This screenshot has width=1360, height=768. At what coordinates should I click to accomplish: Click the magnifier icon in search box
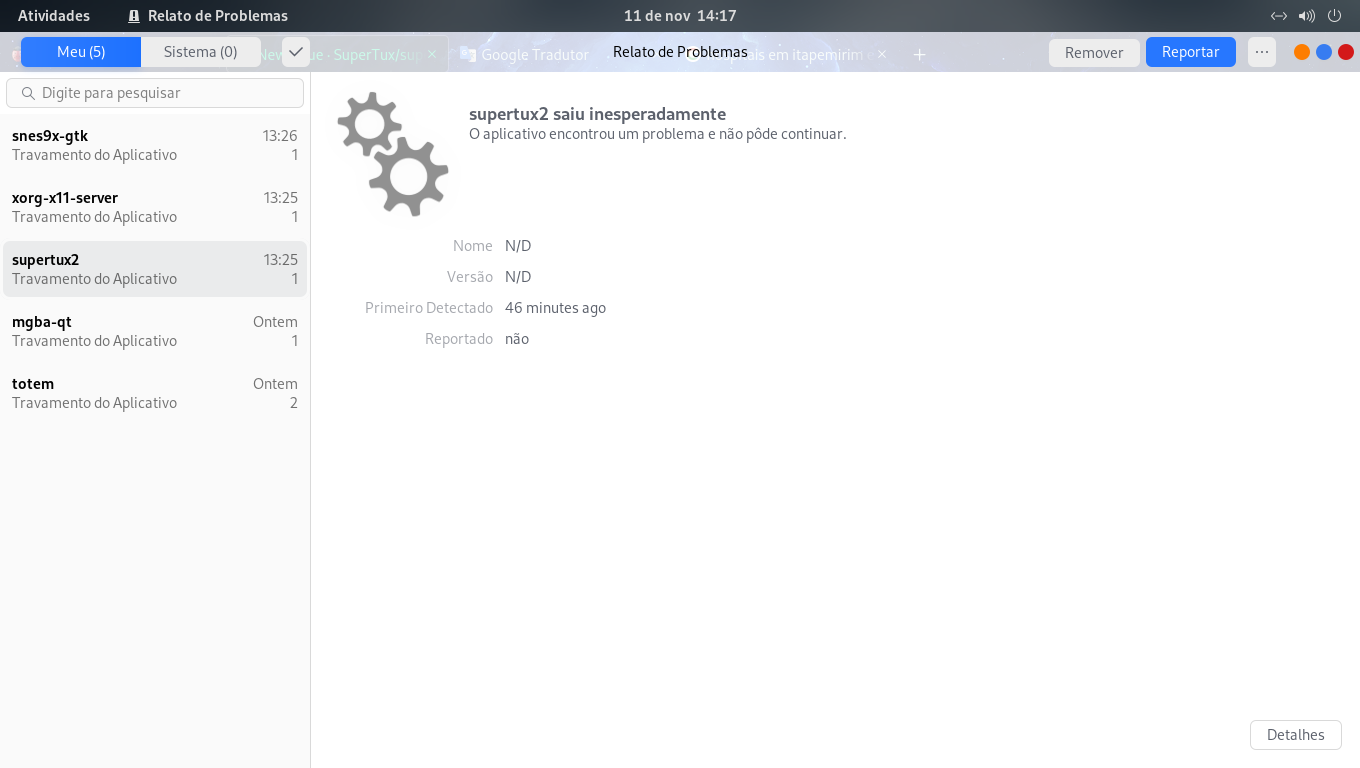pos(28,93)
